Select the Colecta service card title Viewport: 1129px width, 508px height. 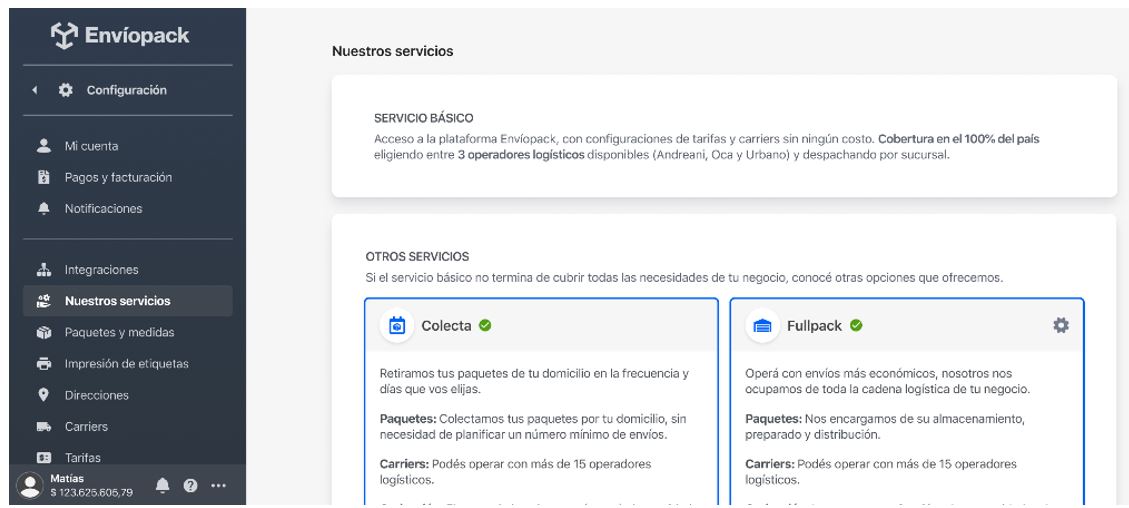click(446, 326)
